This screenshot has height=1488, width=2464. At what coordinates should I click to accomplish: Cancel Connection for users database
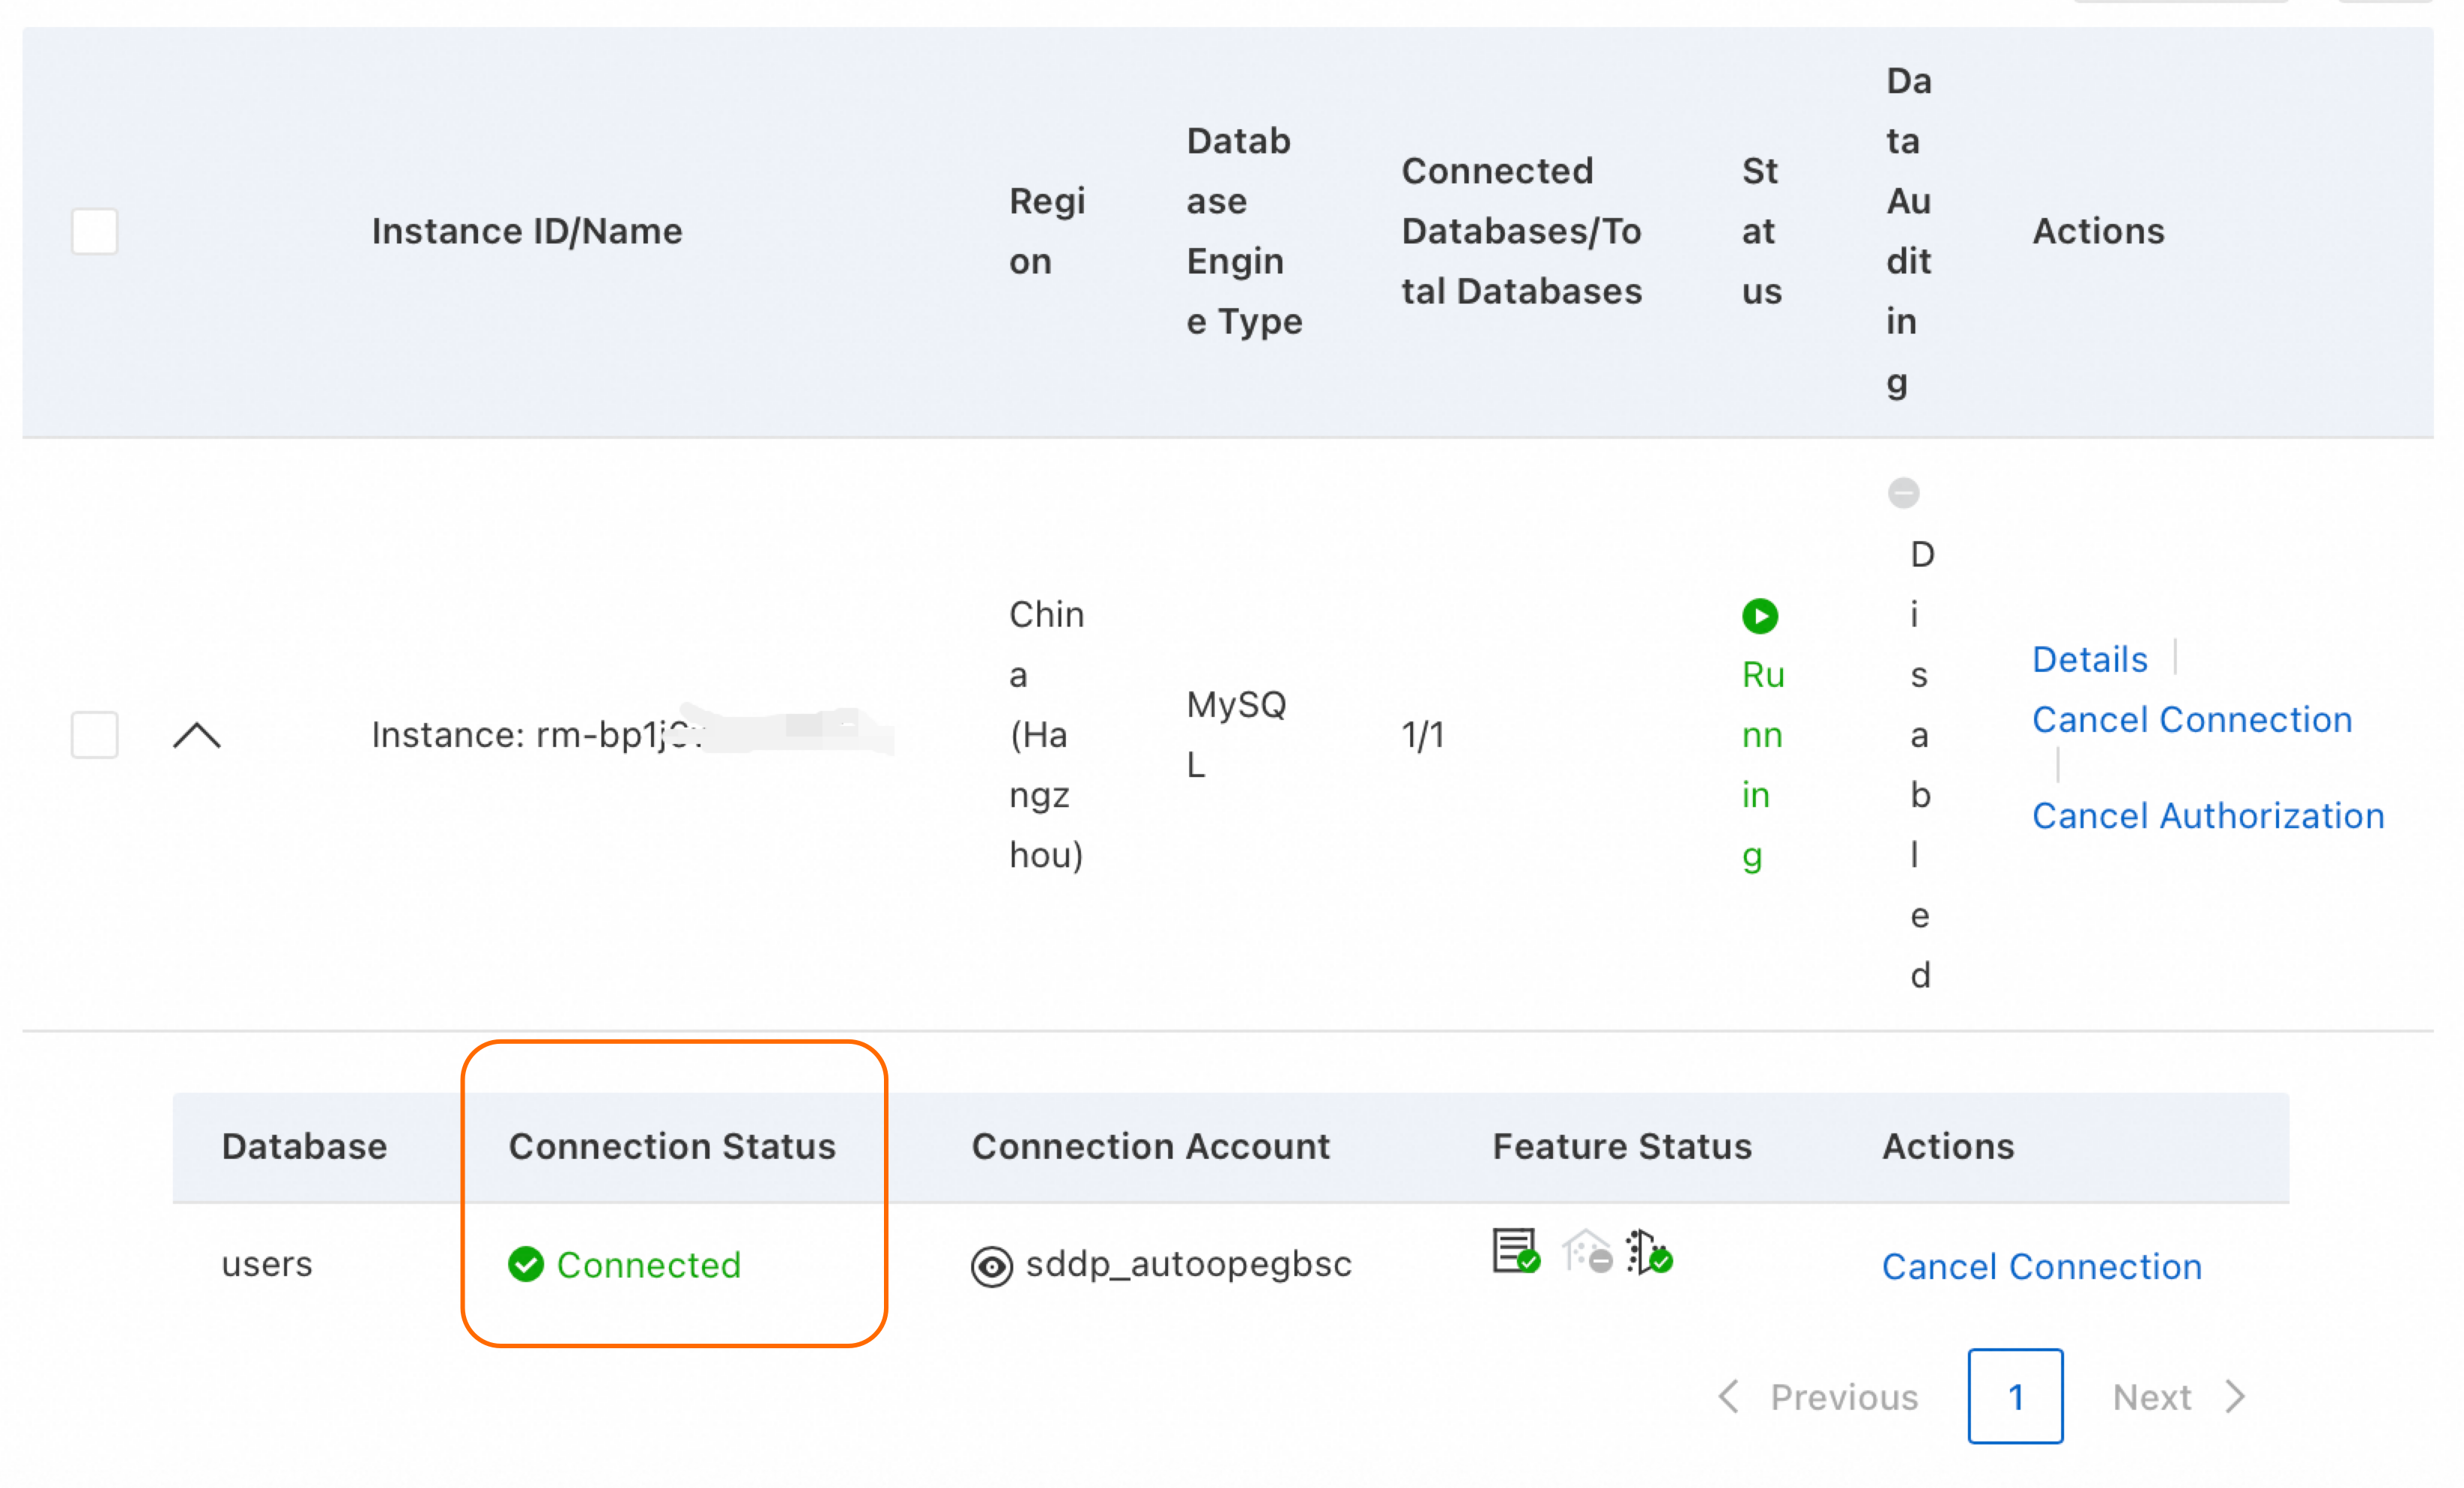click(2042, 1266)
